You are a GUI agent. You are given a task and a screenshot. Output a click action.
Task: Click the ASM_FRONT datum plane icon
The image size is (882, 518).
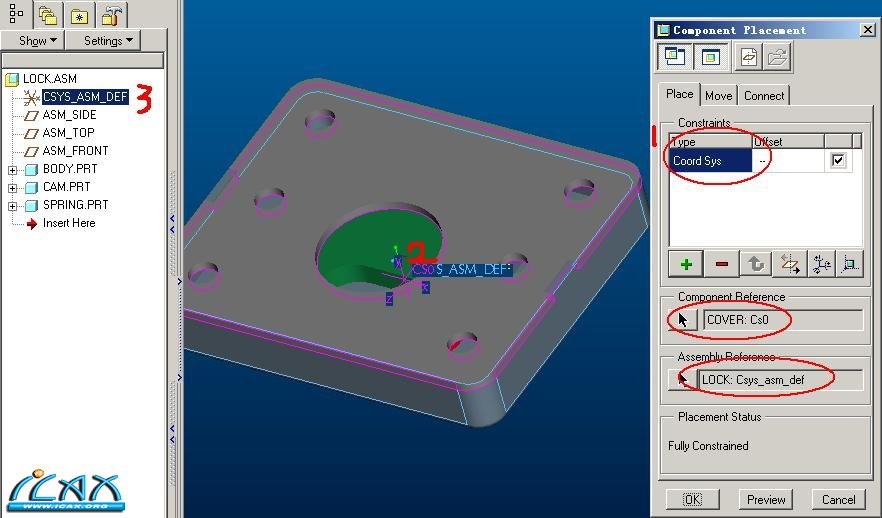[32, 151]
